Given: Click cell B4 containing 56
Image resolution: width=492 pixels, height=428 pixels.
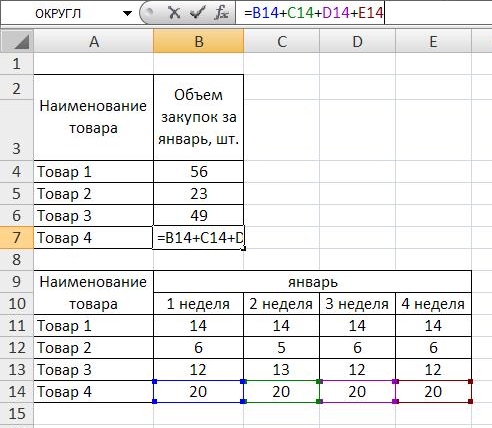Looking at the screenshot, I should (x=199, y=172).
